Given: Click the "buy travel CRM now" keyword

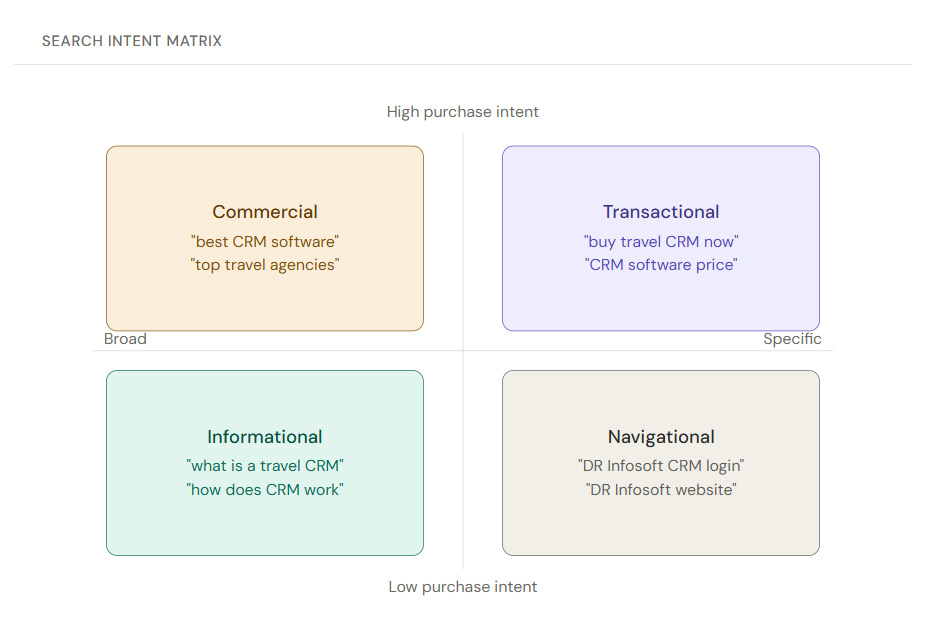Looking at the screenshot, I should [661, 241].
